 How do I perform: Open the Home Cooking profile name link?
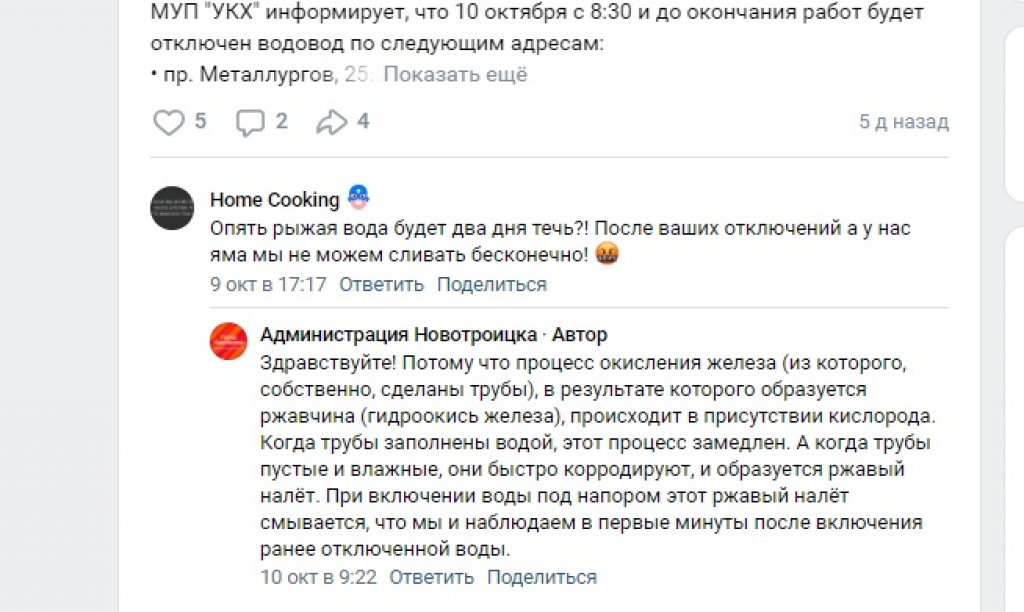pyautogui.click(x=274, y=199)
